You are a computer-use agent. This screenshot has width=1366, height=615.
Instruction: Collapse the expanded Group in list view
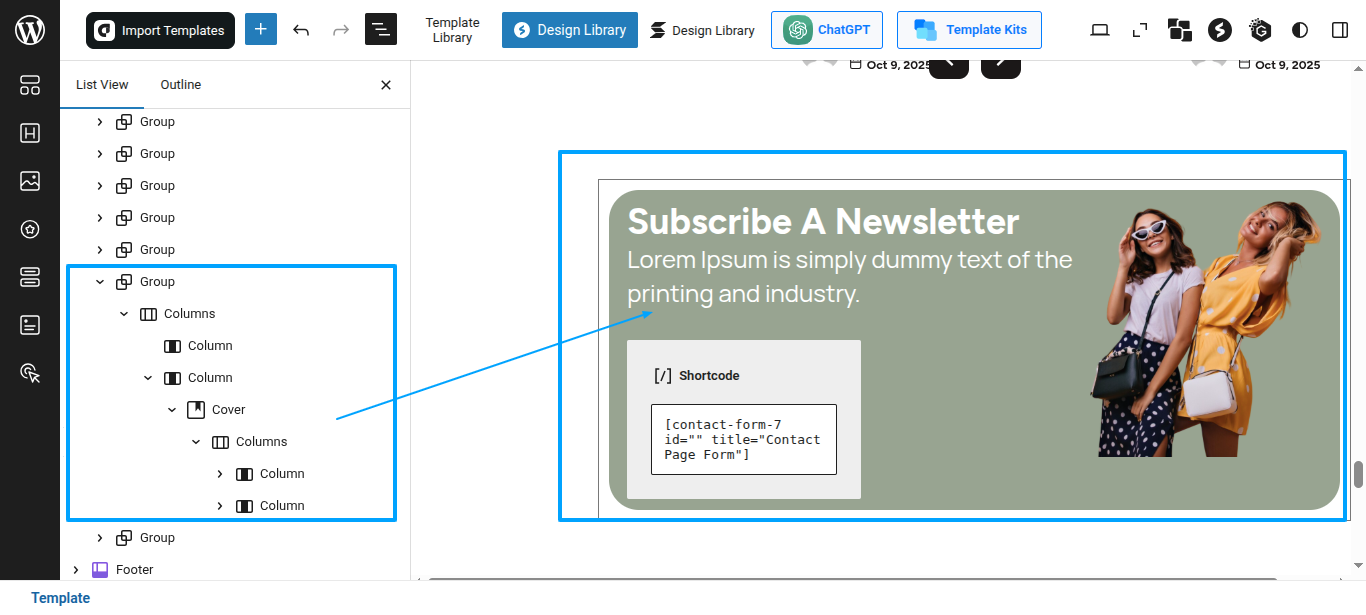[x=100, y=282]
